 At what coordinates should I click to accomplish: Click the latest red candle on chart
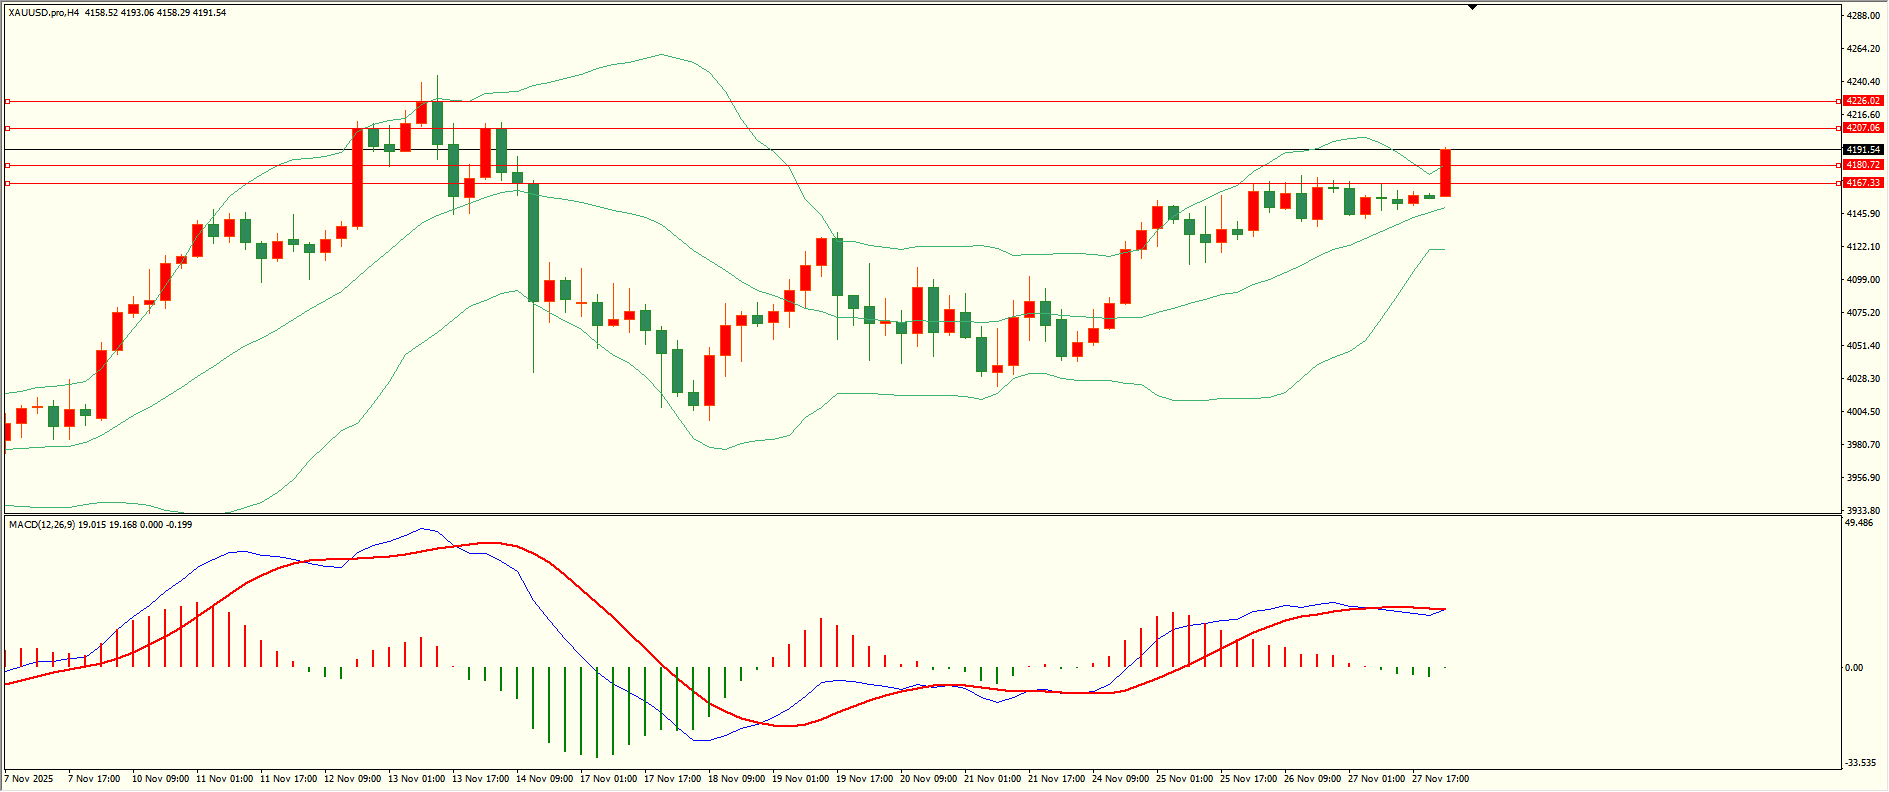click(1445, 173)
